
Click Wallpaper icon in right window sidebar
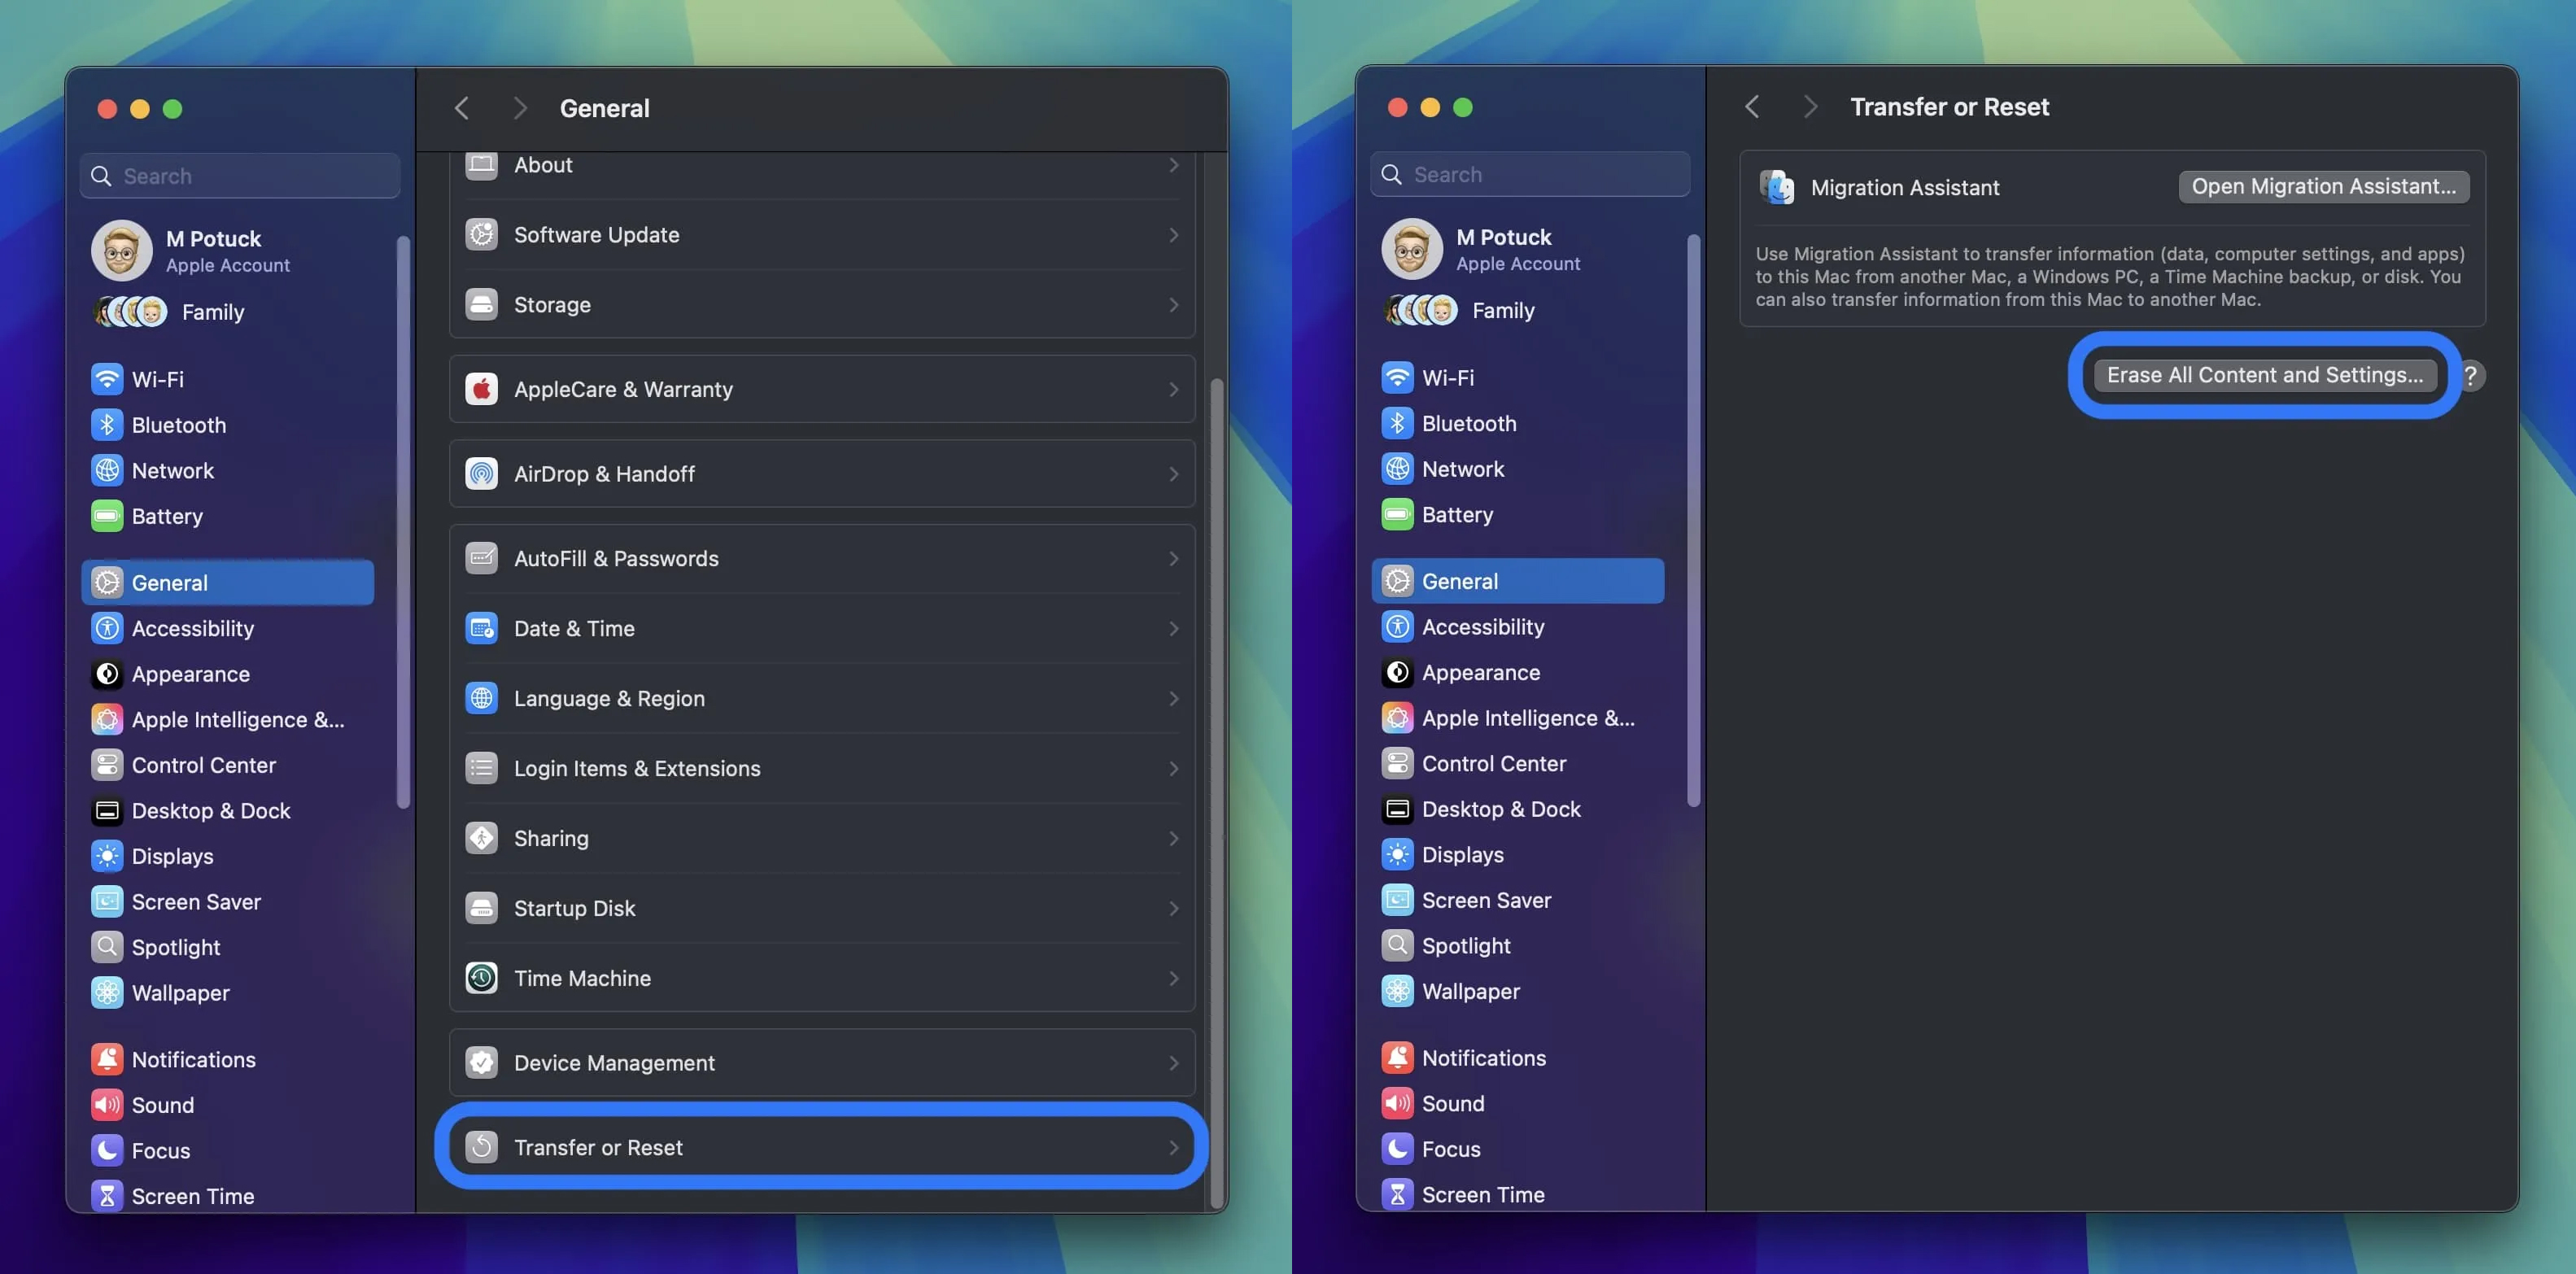point(1397,991)
